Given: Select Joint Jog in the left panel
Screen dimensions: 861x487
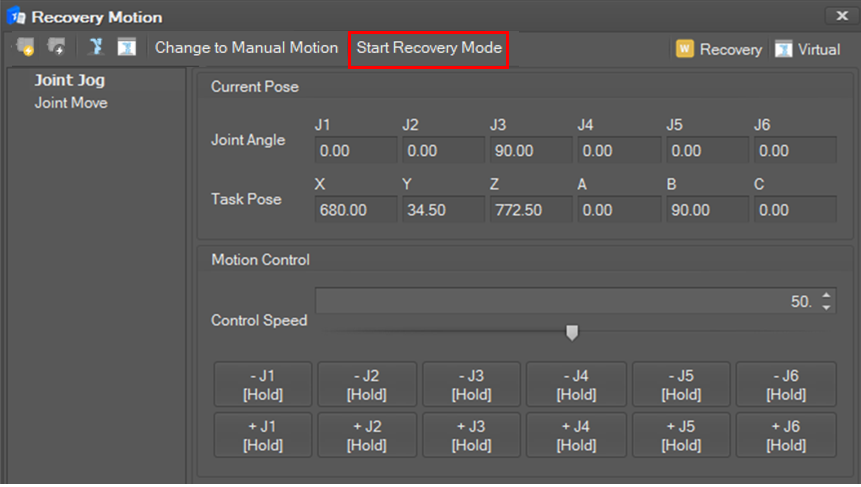Looking at the screenshot, I should point(70,80).
